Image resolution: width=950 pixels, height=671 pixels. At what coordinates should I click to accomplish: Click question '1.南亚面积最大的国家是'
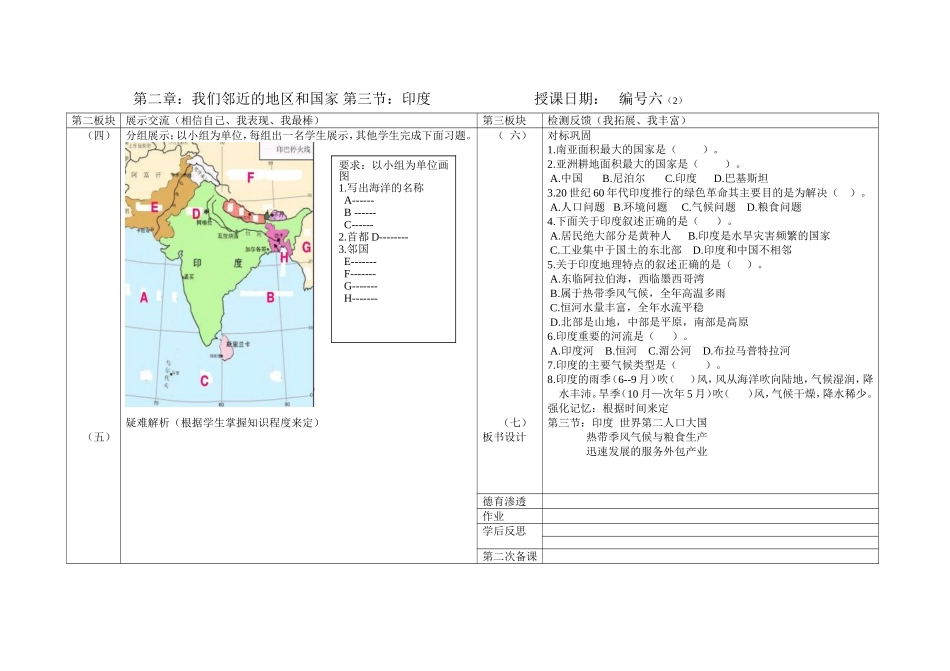pos(633,149)
